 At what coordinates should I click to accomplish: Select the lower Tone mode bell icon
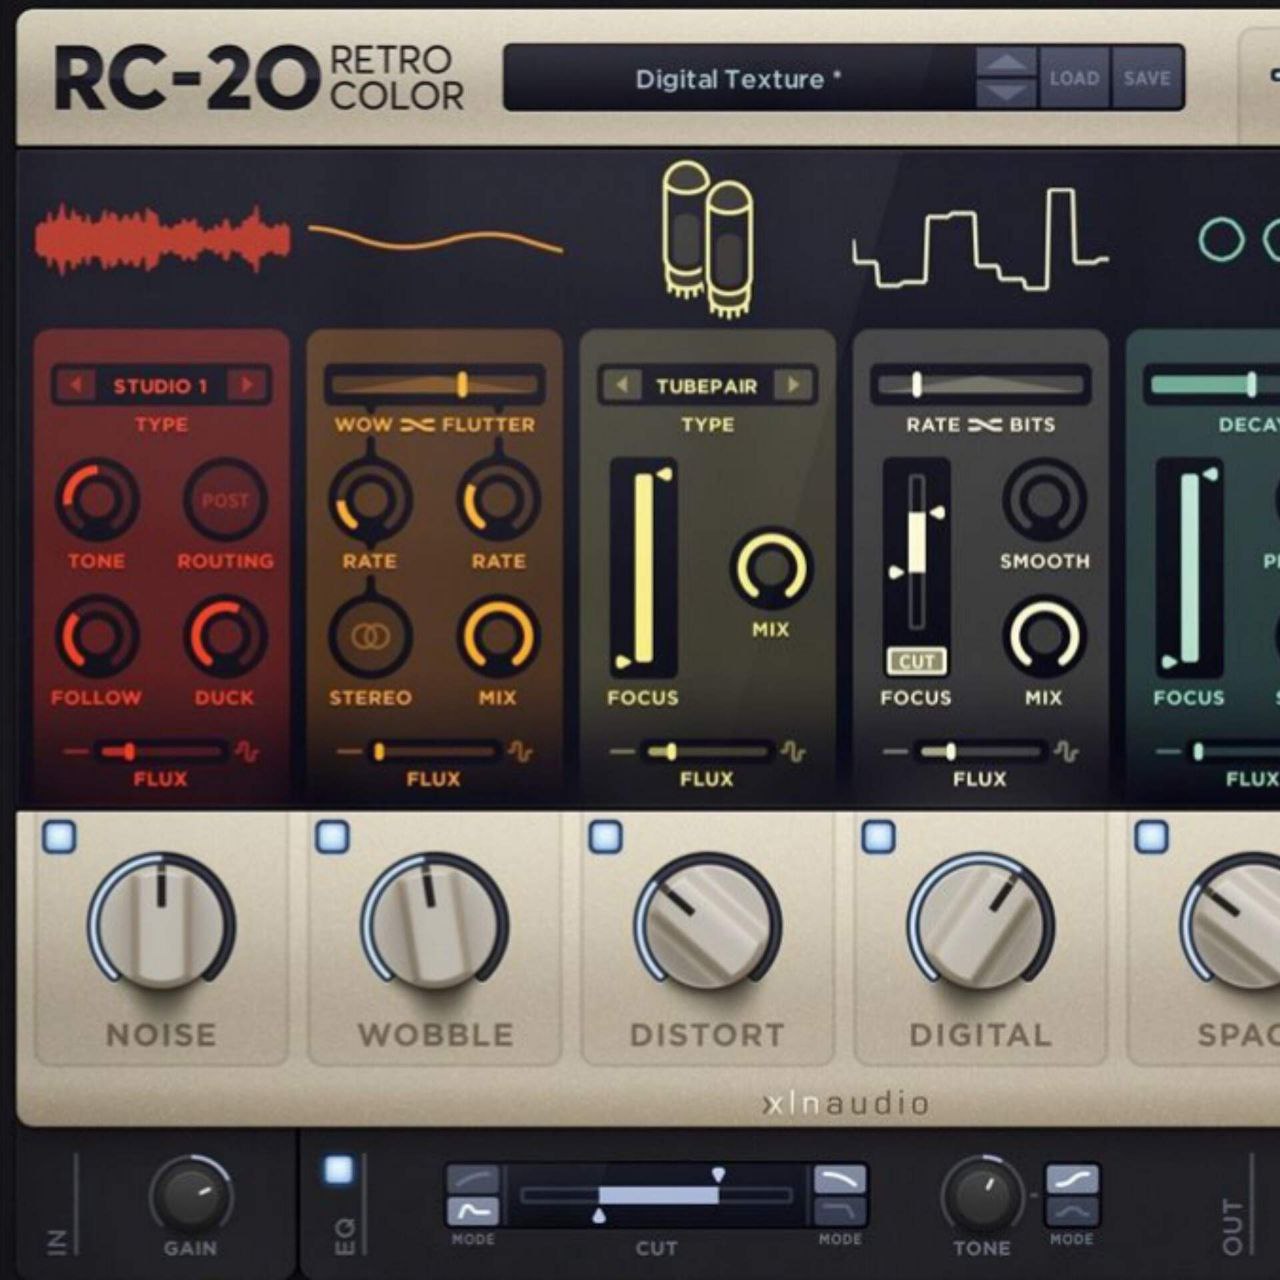pyautogui.click(x=1073, y=1211)
